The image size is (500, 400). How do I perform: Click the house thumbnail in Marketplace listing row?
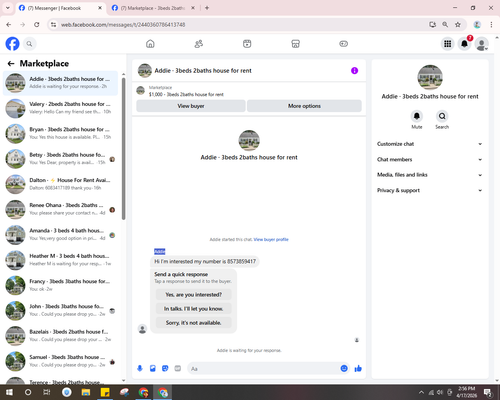141,90
